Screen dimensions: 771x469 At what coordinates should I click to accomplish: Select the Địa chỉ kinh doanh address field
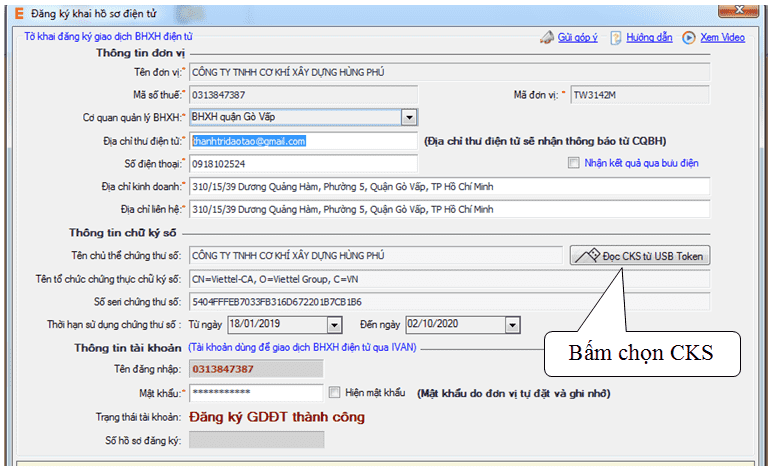pyautogui.click(x=448, y=187)
